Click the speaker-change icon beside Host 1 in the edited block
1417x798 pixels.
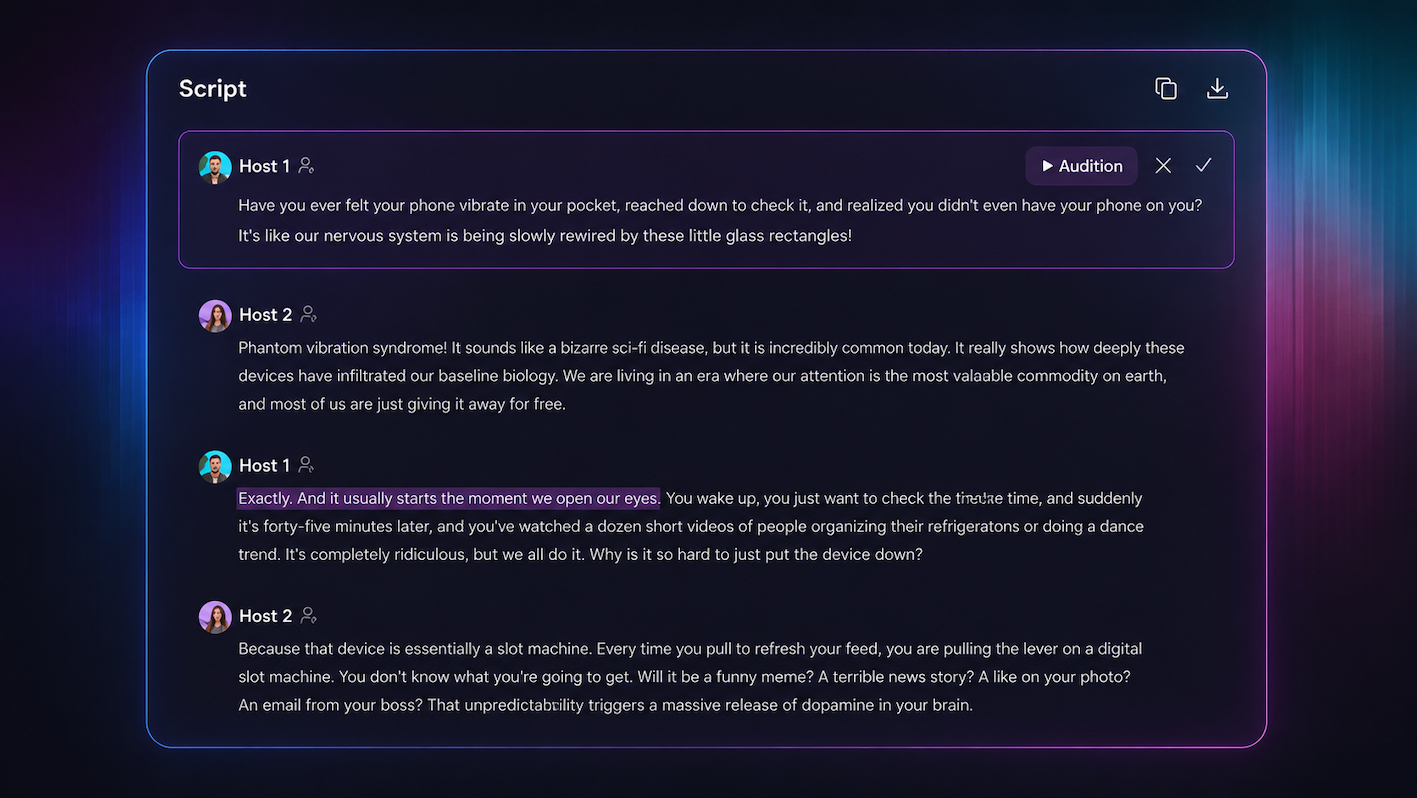tap(307, 166)
